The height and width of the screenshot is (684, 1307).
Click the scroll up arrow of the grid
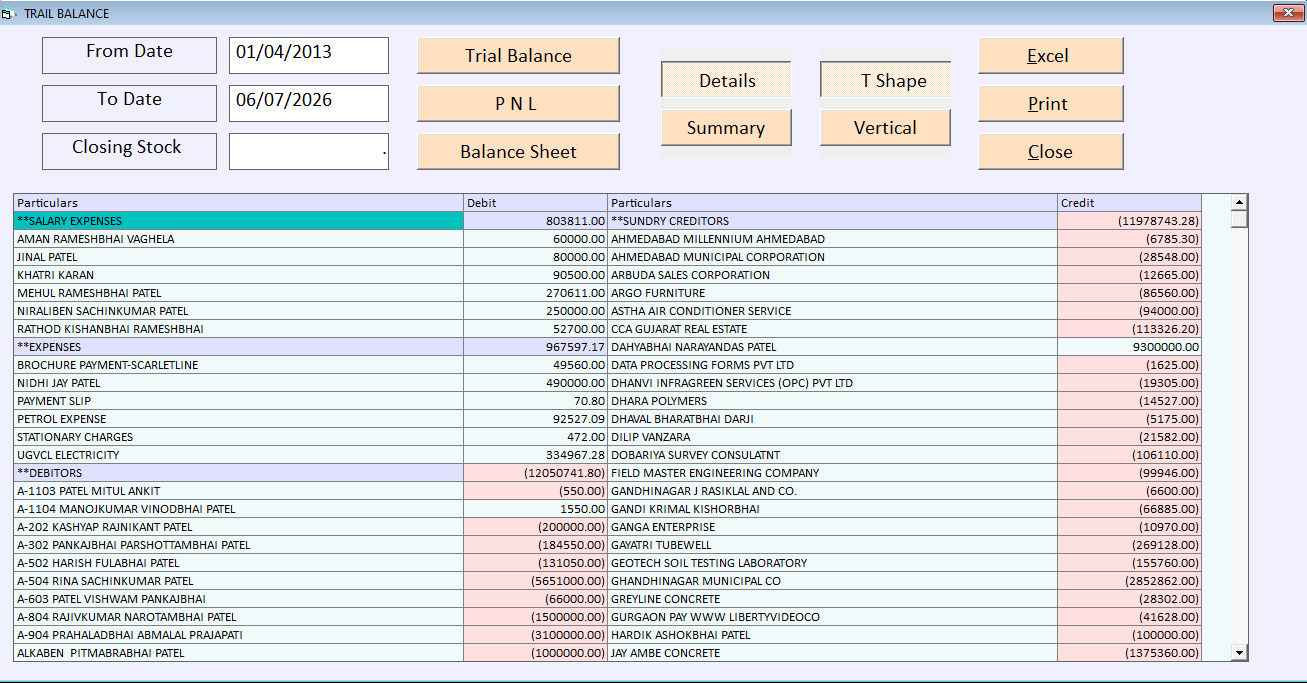click(x=1240, y=202)
